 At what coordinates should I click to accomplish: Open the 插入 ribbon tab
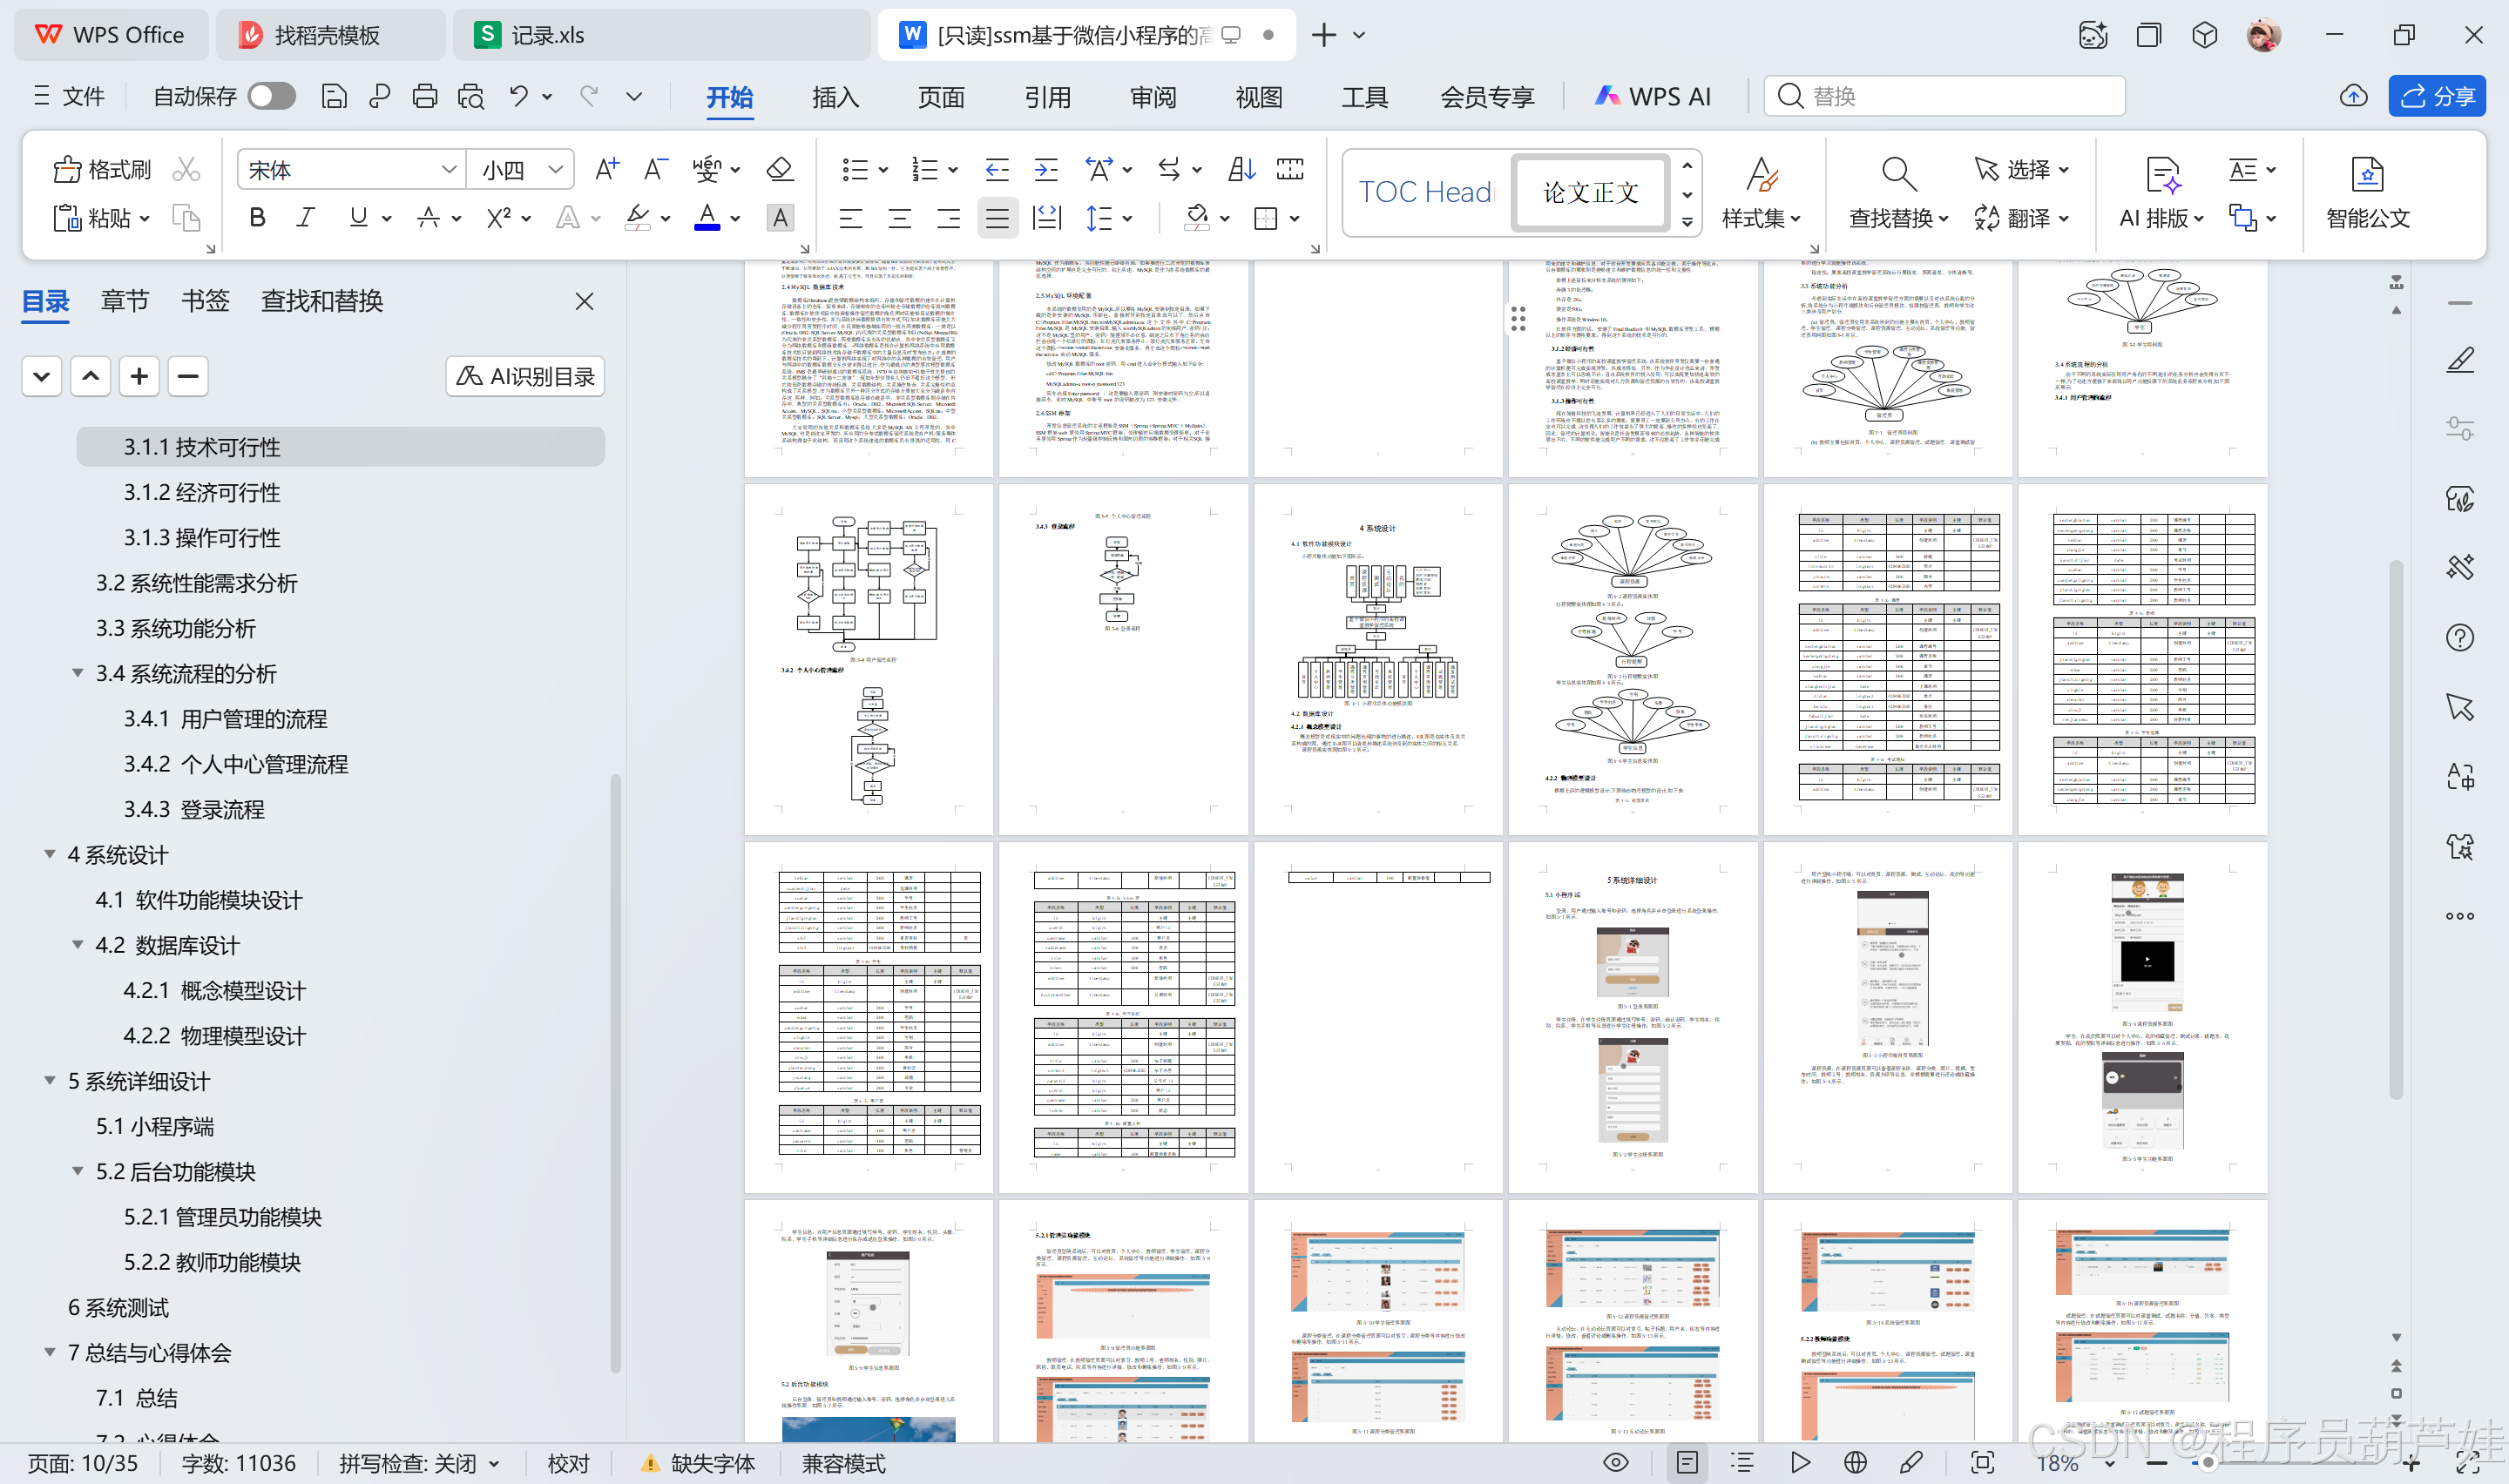(x=836, y=96)
